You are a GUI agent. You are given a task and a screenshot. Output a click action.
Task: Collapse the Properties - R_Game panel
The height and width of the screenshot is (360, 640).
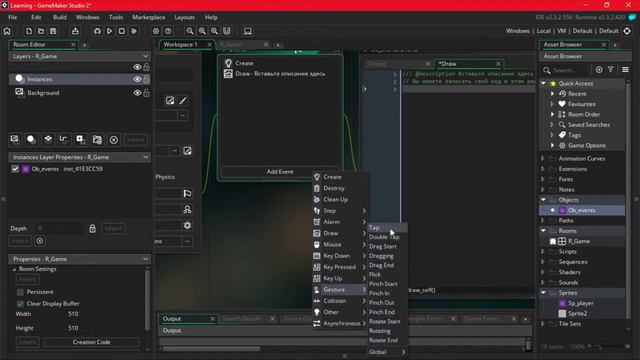click(x=145, y=259)
